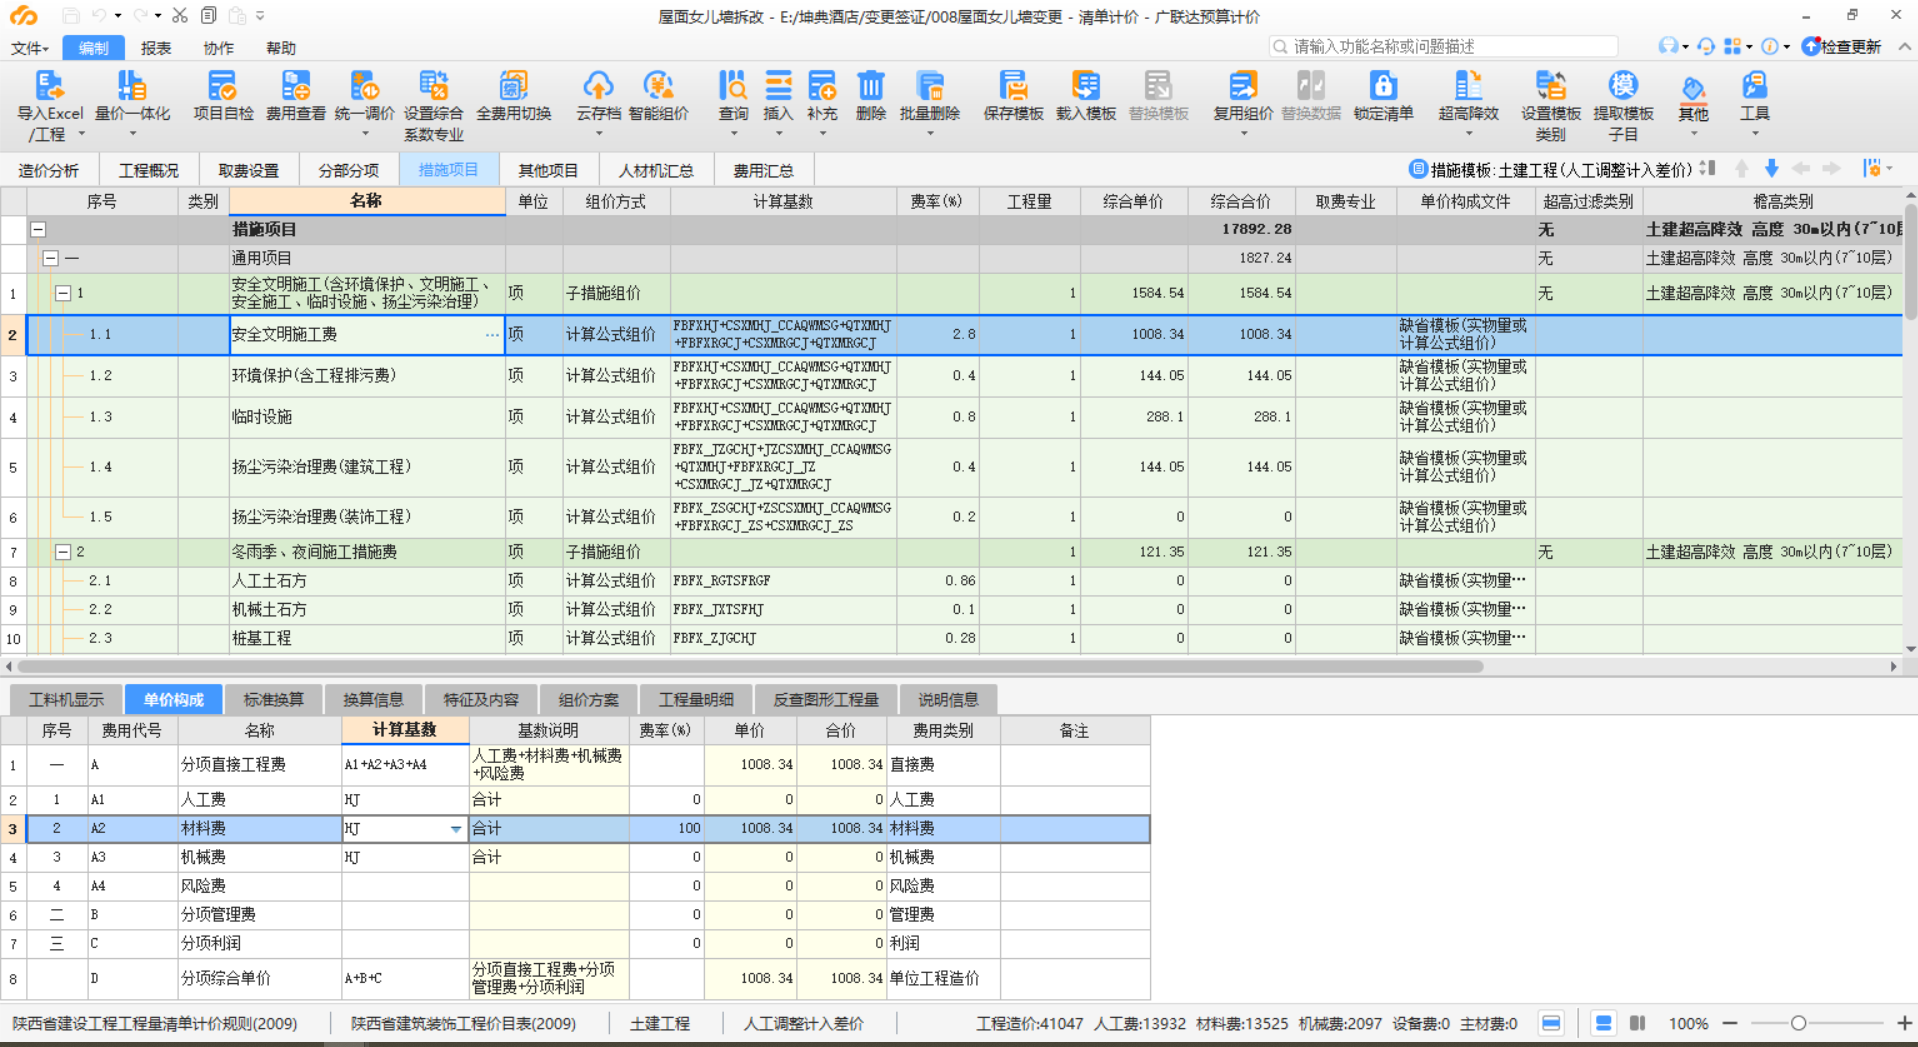Click the 云存档 cloud archive icon

coord(598,86)
